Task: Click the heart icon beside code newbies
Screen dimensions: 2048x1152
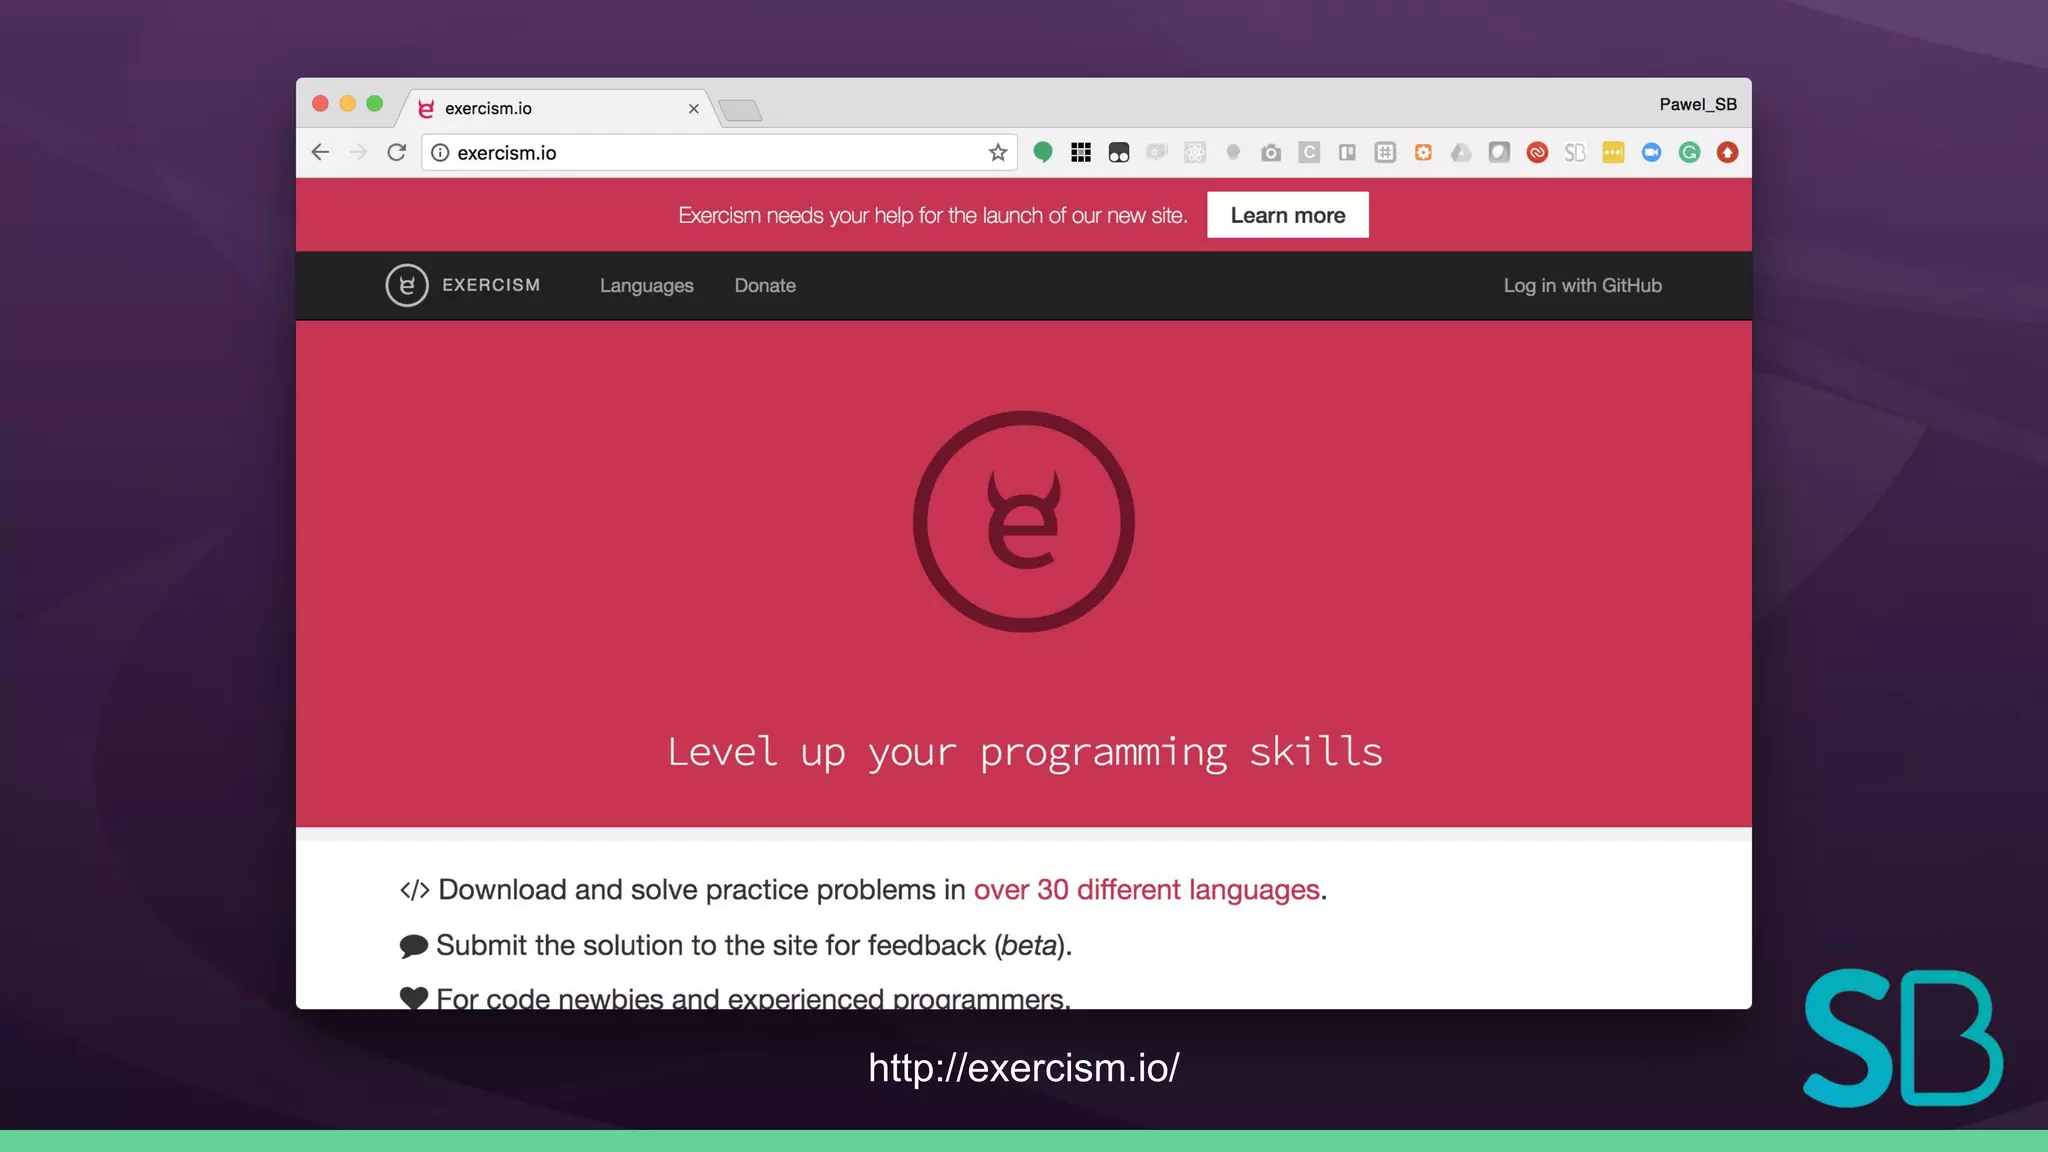Action: coord(413,998)
